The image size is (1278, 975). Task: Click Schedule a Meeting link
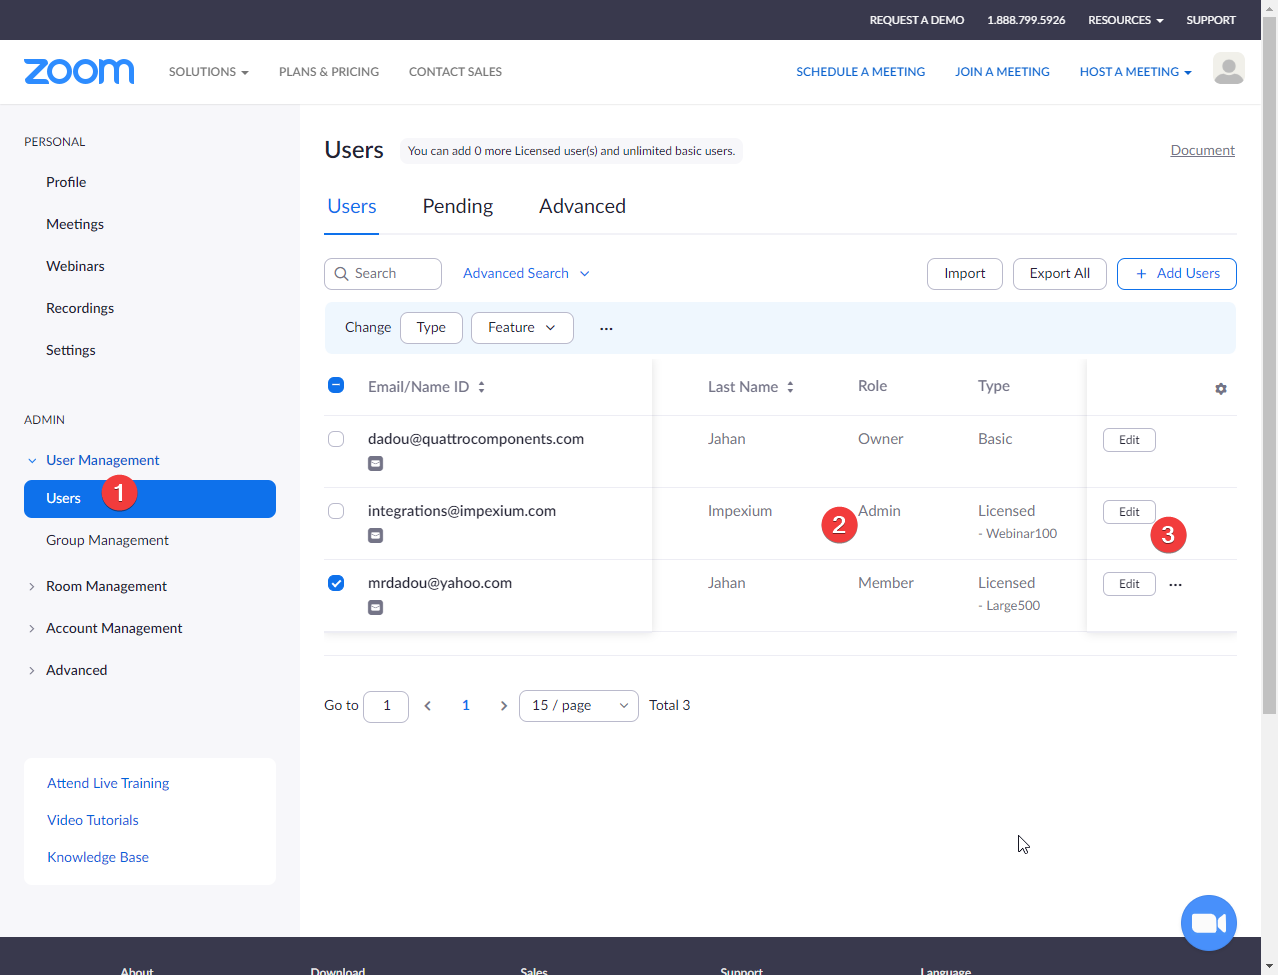[x=861, y=72]
